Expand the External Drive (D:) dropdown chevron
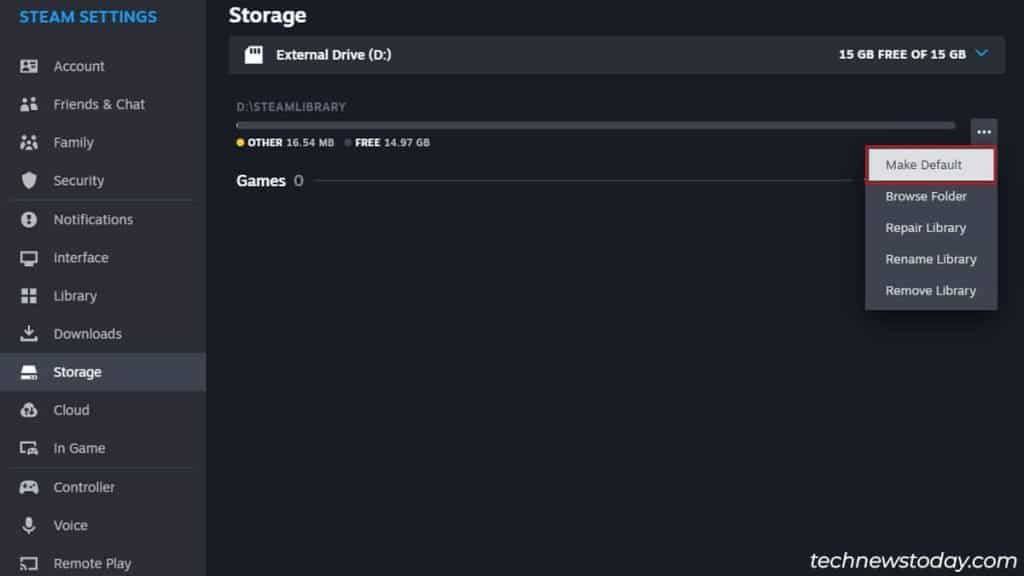1024x576 pixels. [x=981, y=54]
